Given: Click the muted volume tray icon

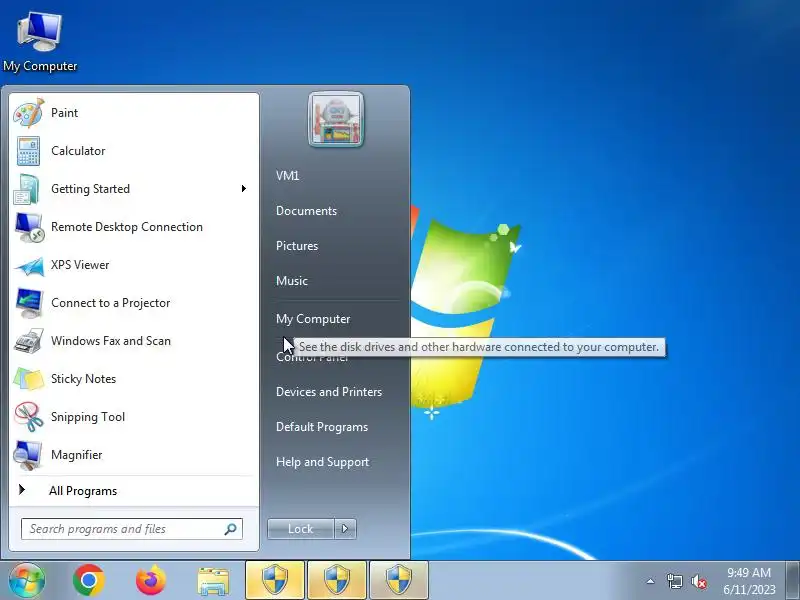Looking at the screenshot, I should tap(699, 581).
